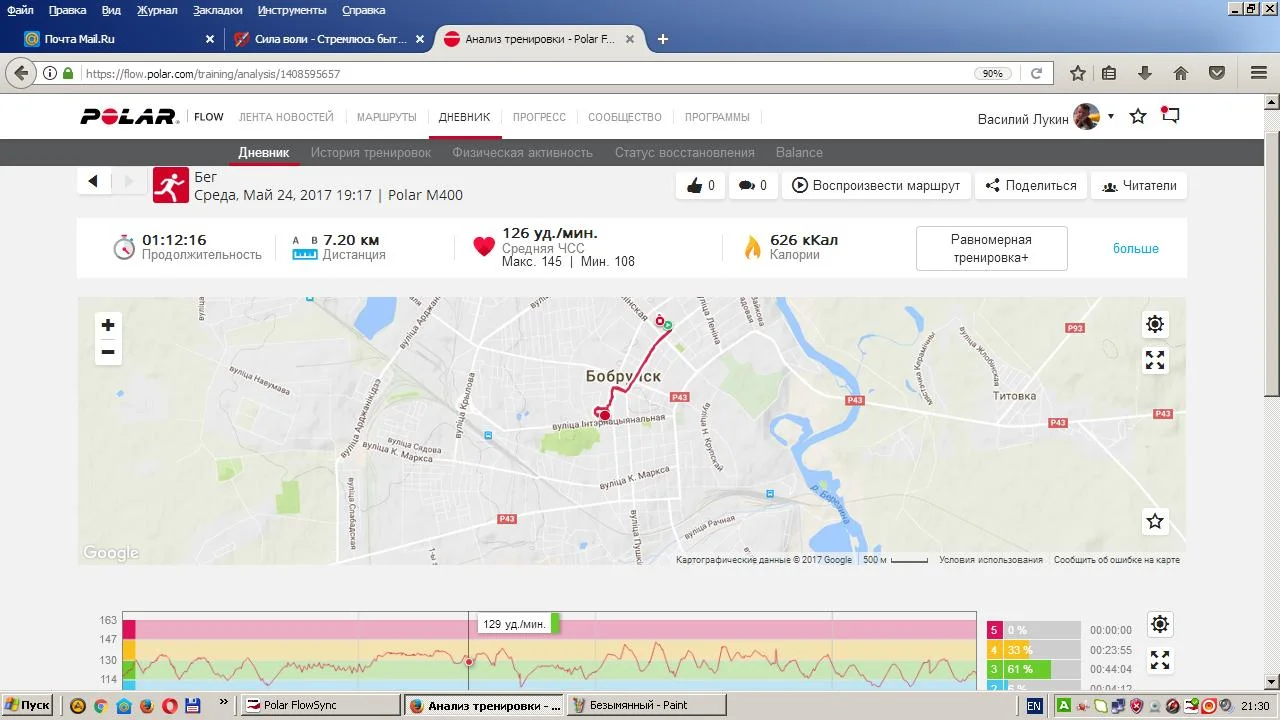Open Читатели button
Screen dimensions: 1280x720
(1139, 185)
